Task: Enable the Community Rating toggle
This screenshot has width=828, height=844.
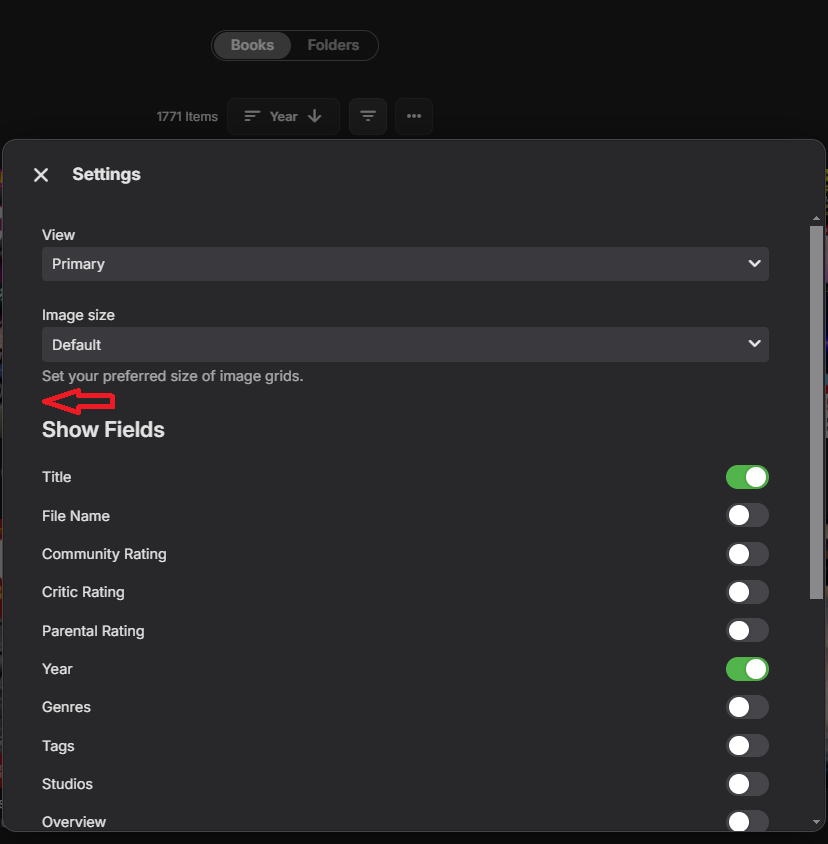Action: click(x=747, y=554)
